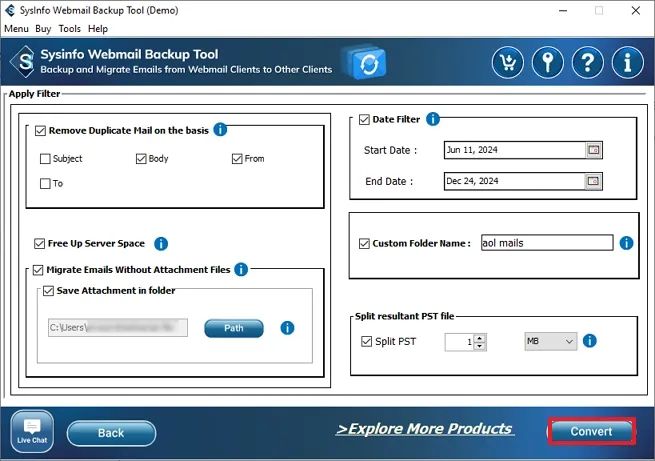The height and width of the screenshot is (461, 655).
Task: Click the blue sync folder icon
Action: [365, 63]
